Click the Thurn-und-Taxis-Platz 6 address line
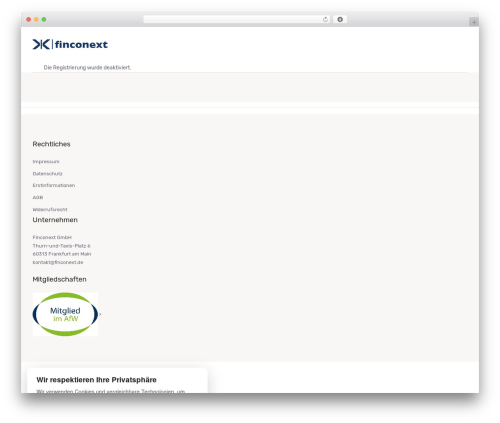Viewport: 500px width, 423px height. pyautogui.click(x=61, y=246)
